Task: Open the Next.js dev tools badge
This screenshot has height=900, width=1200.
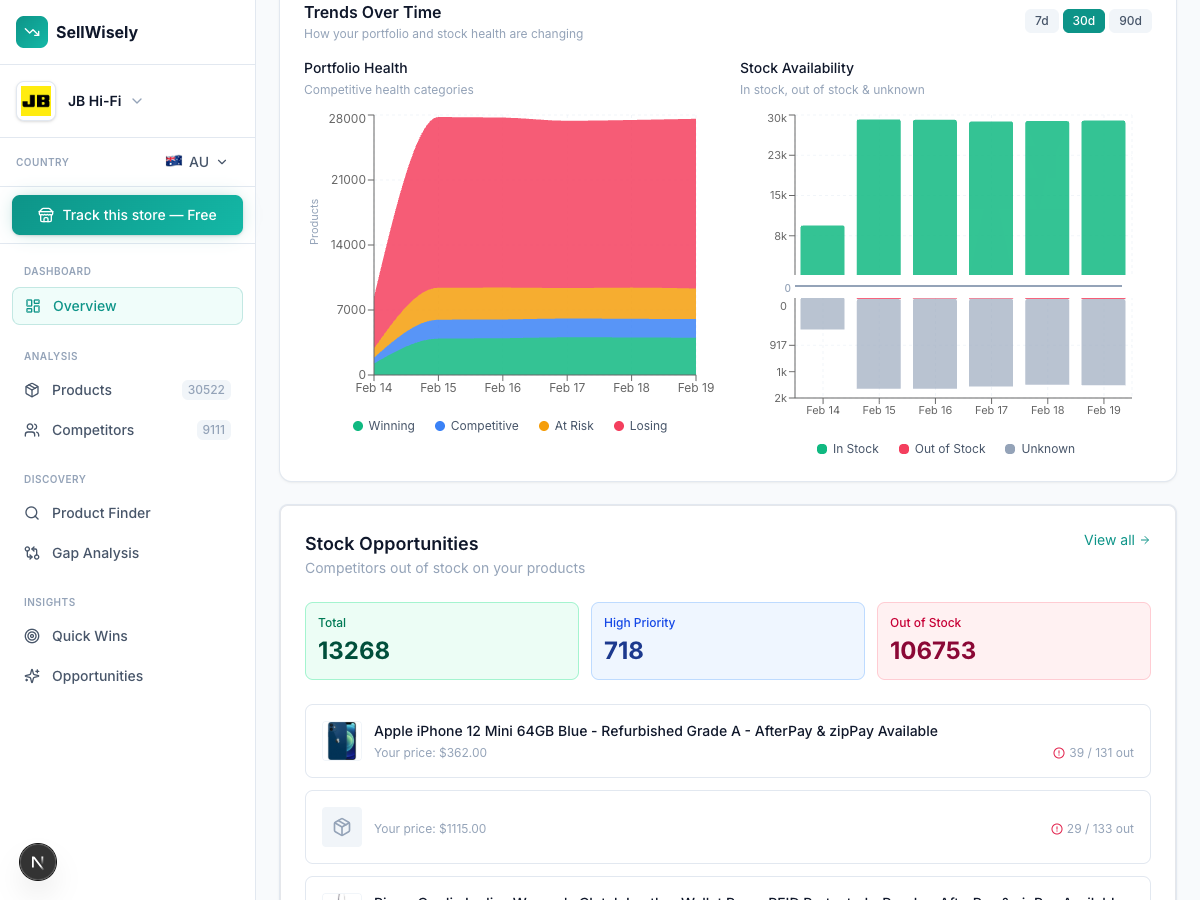Action: [x=38, y=862]
